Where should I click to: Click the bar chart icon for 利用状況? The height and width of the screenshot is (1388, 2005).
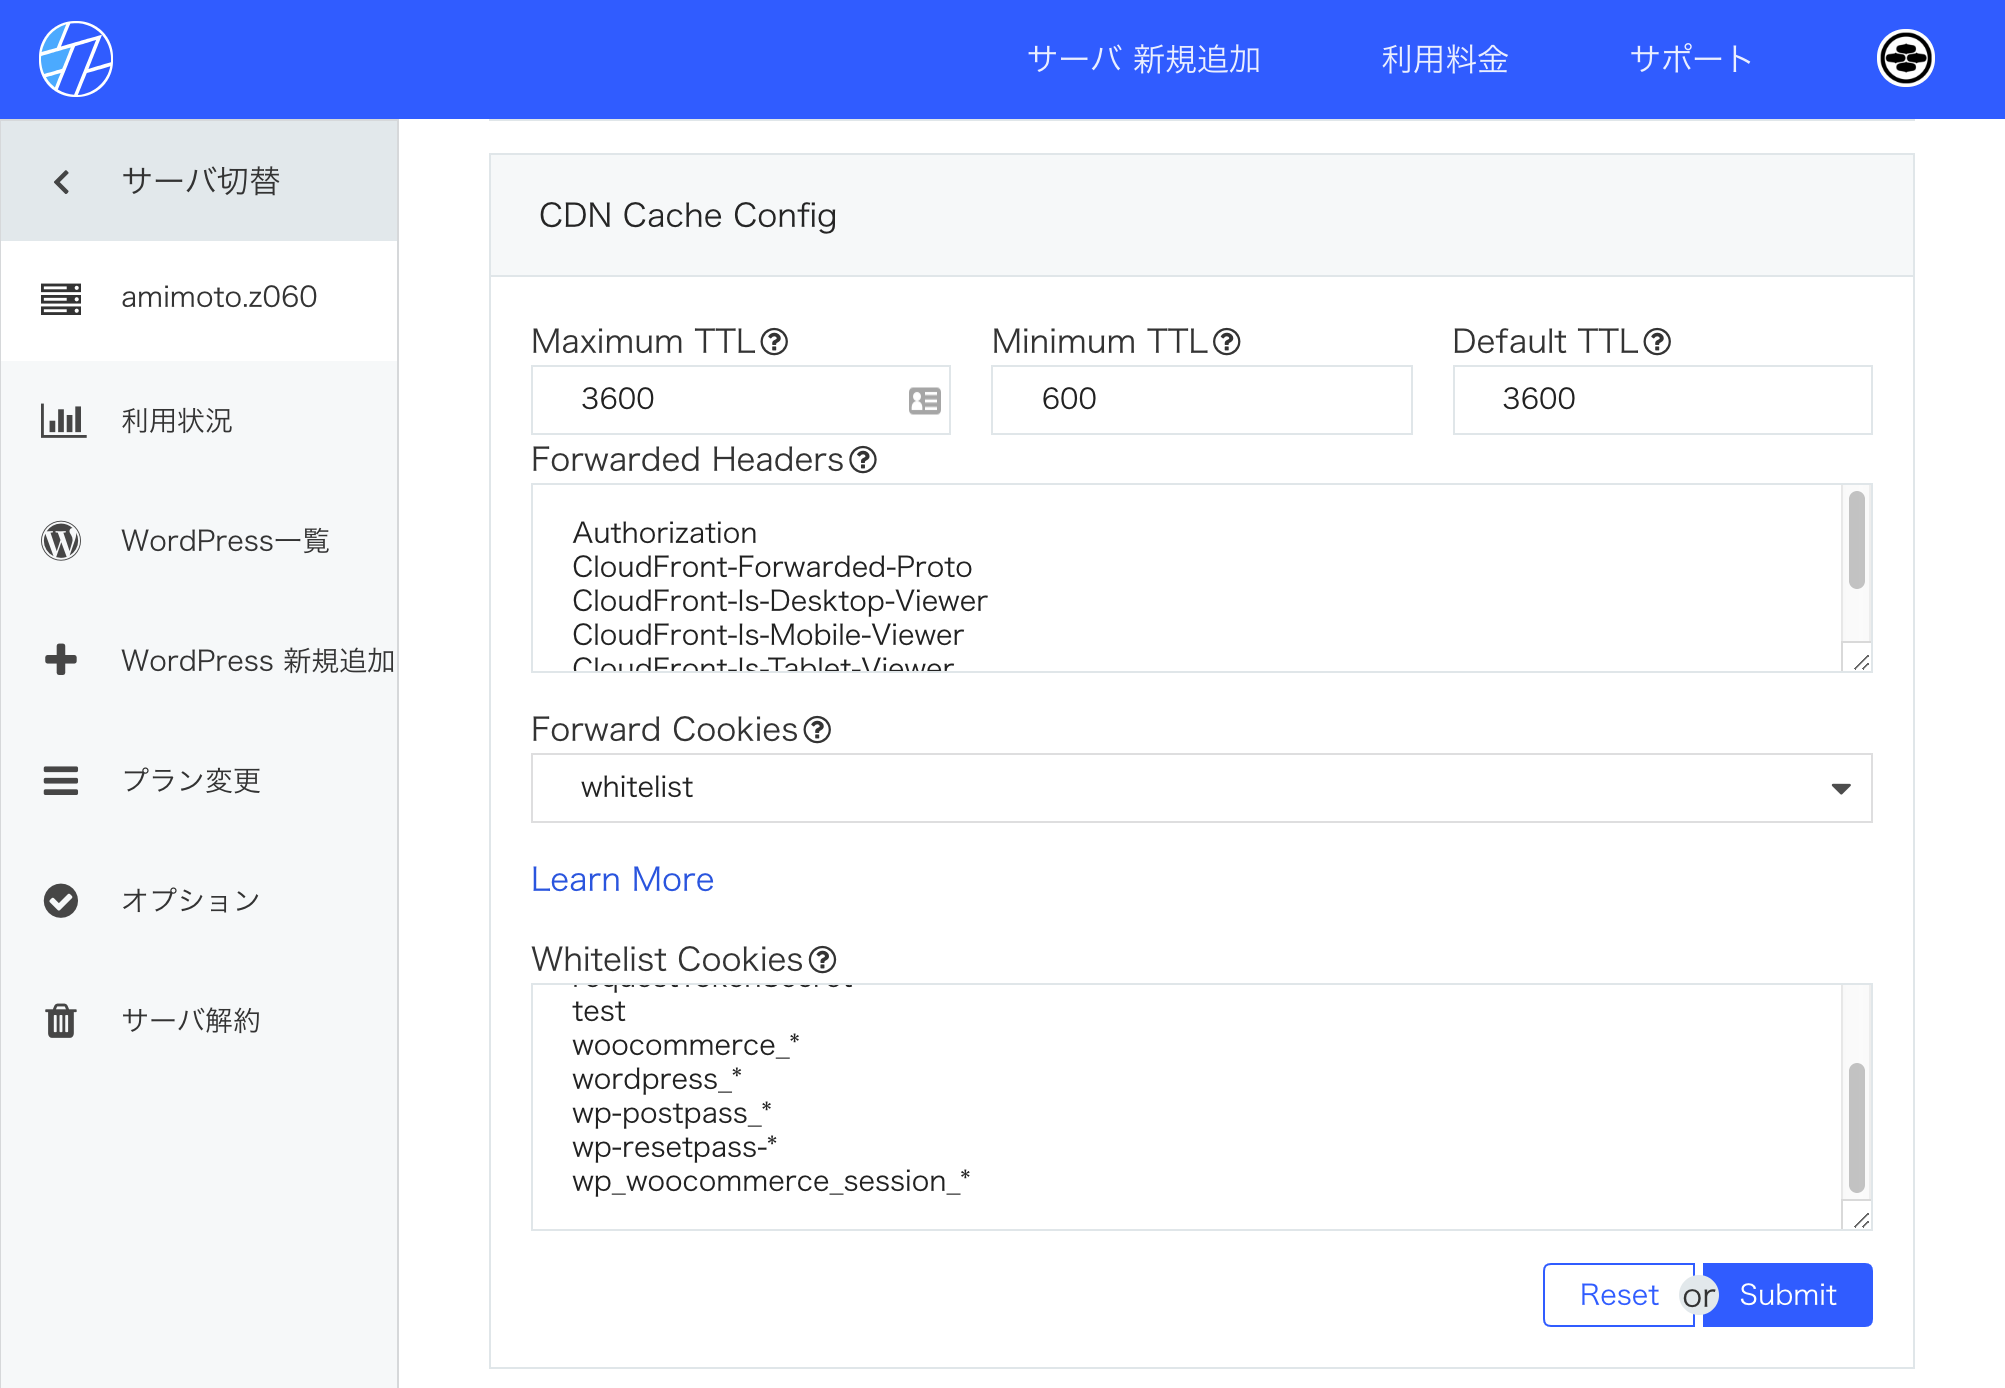[62, 420]
